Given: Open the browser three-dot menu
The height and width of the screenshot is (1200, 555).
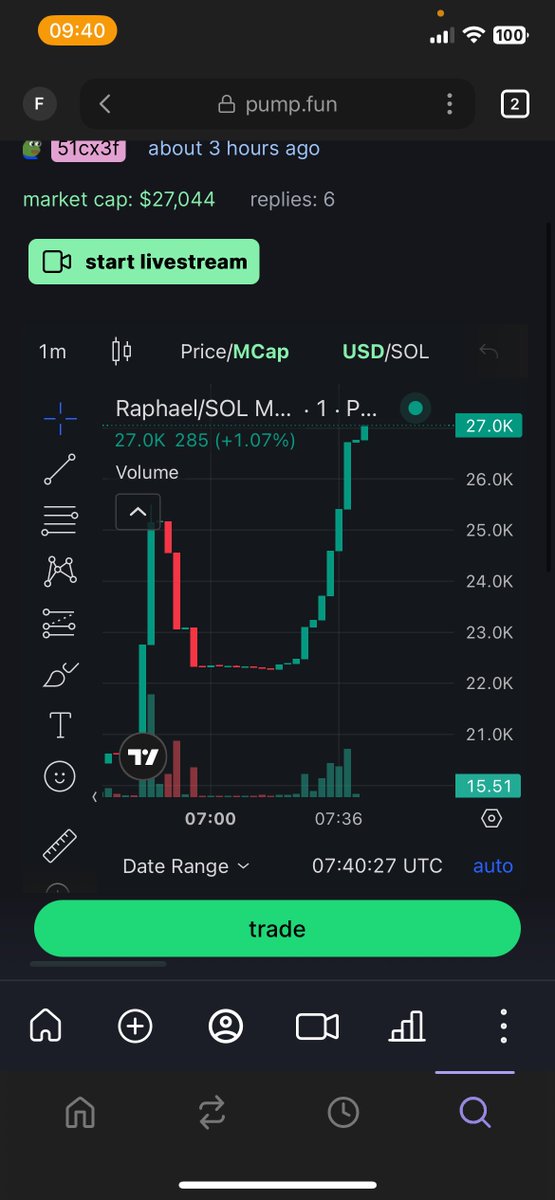Looking at the screenshot, I should tap(450, 104).
